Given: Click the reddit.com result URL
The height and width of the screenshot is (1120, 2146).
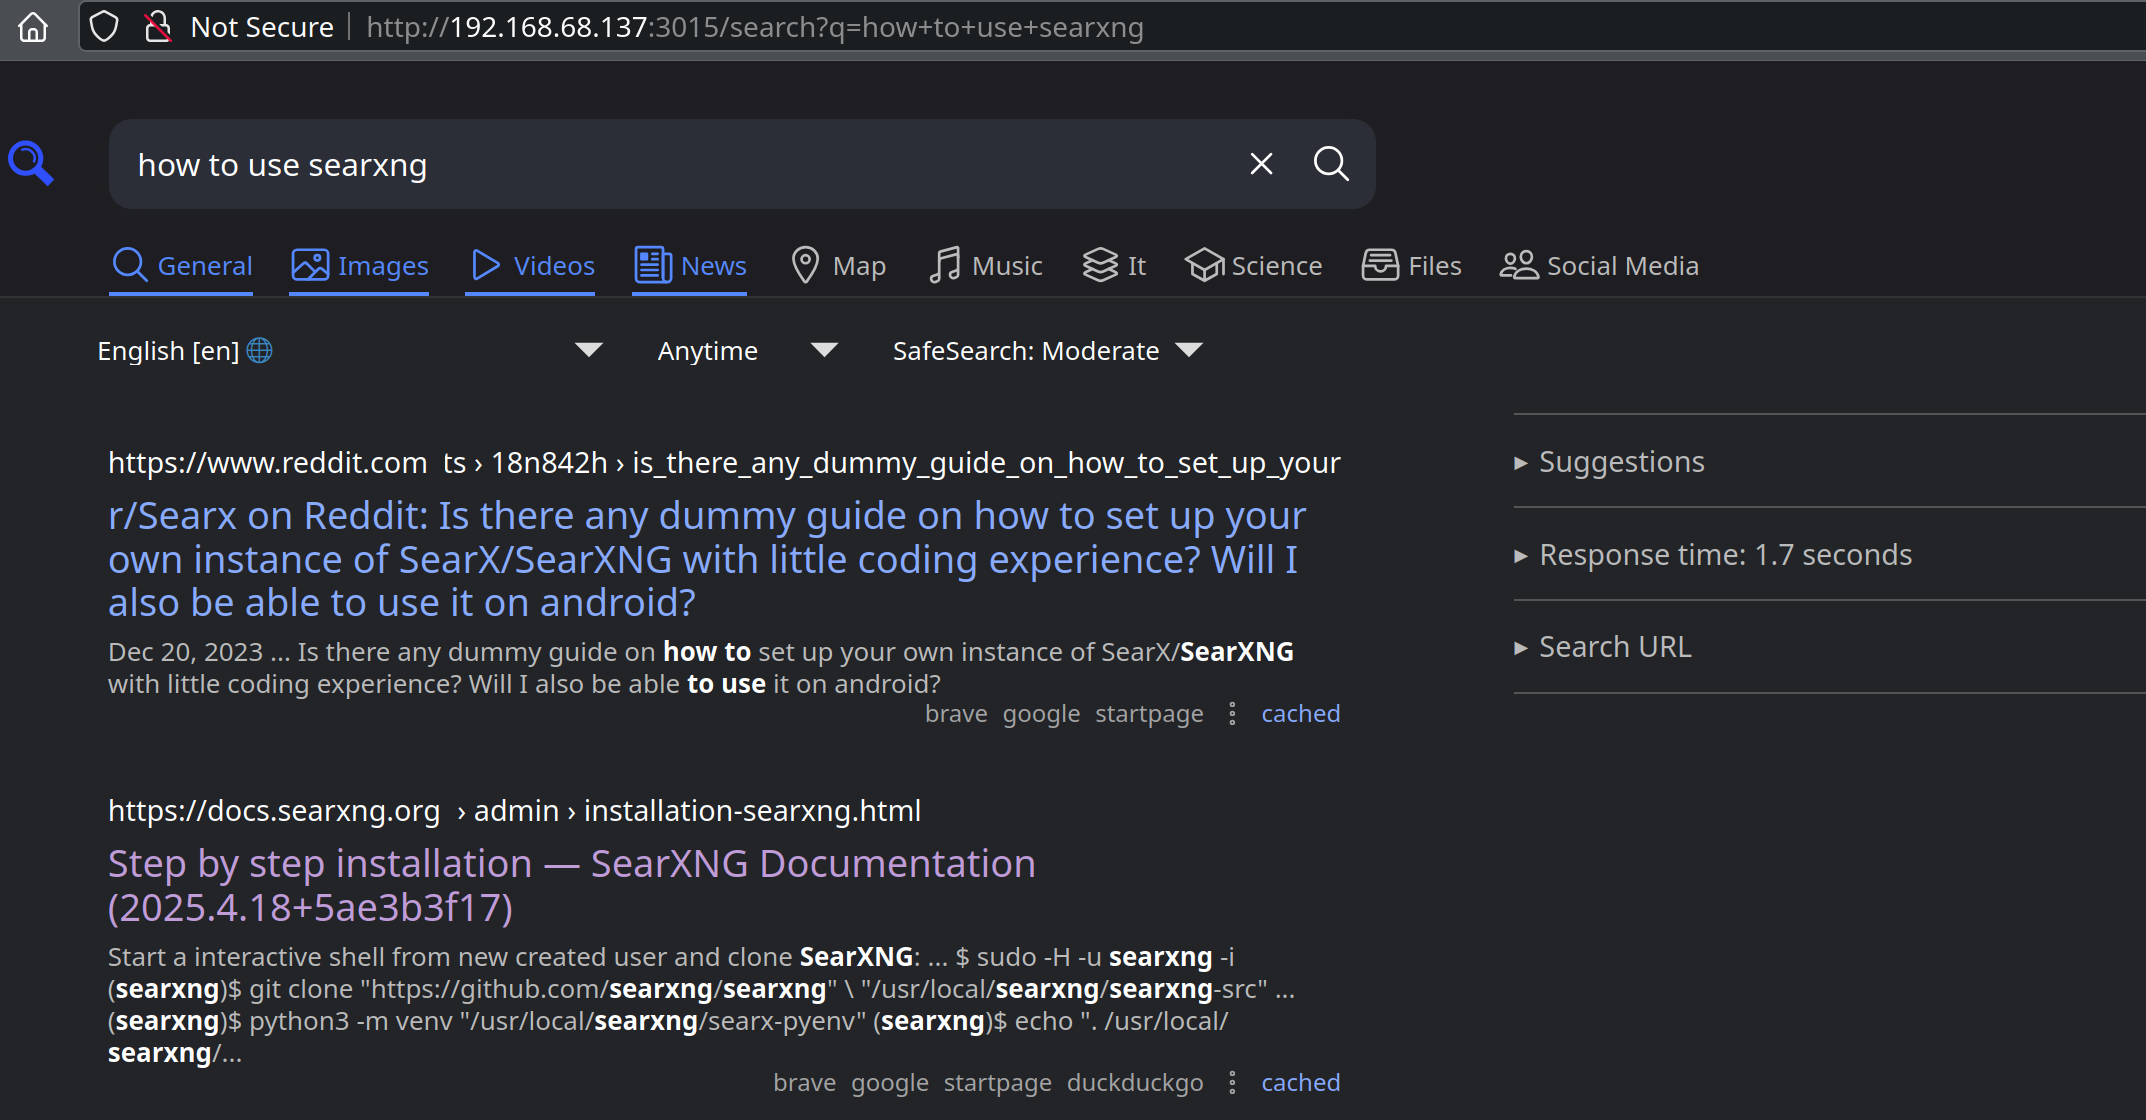Looking at the screenshot, I should pos(724,463).
